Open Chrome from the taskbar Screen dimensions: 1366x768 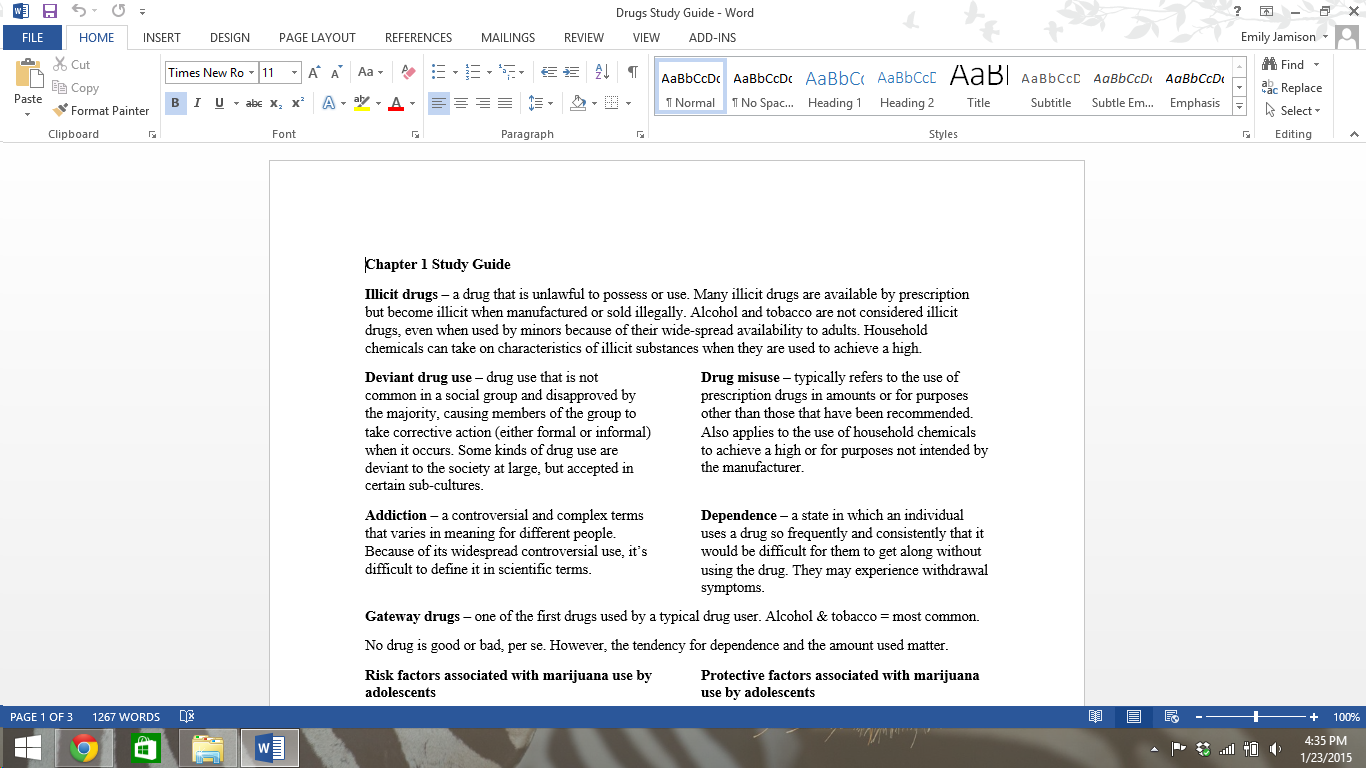(84, 748)
